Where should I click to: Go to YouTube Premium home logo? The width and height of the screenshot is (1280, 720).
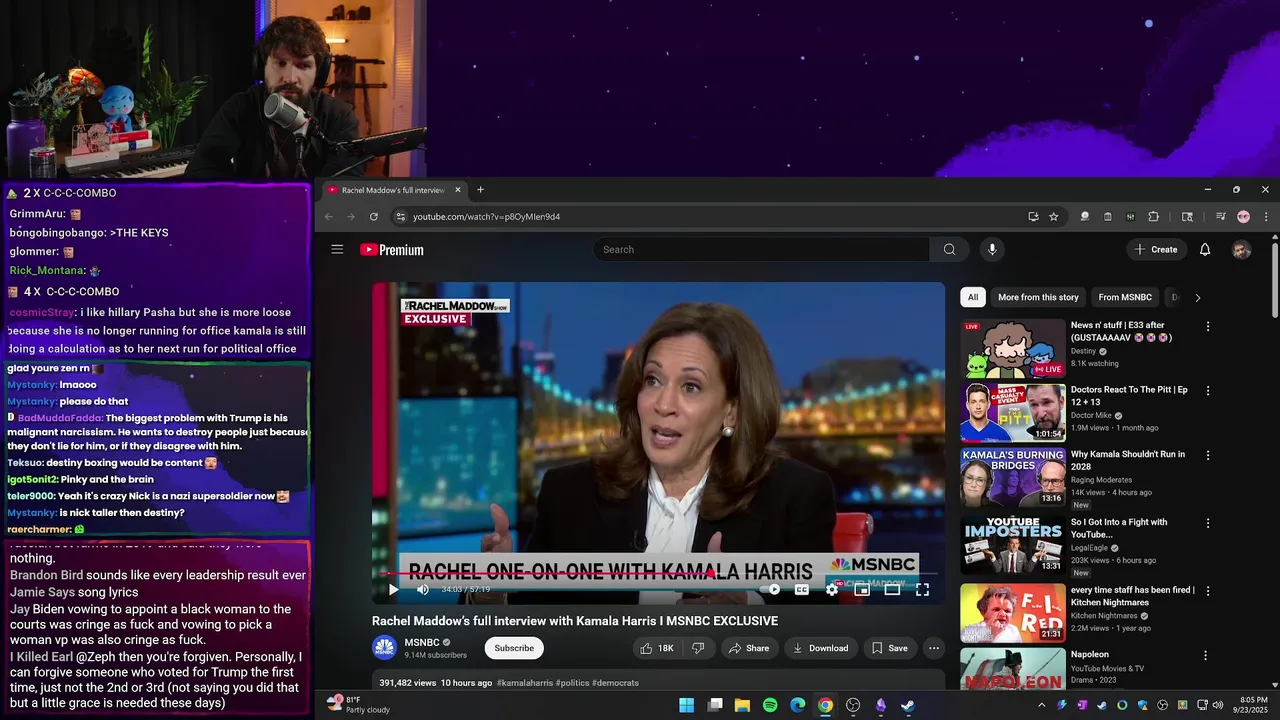pos(392,250)
